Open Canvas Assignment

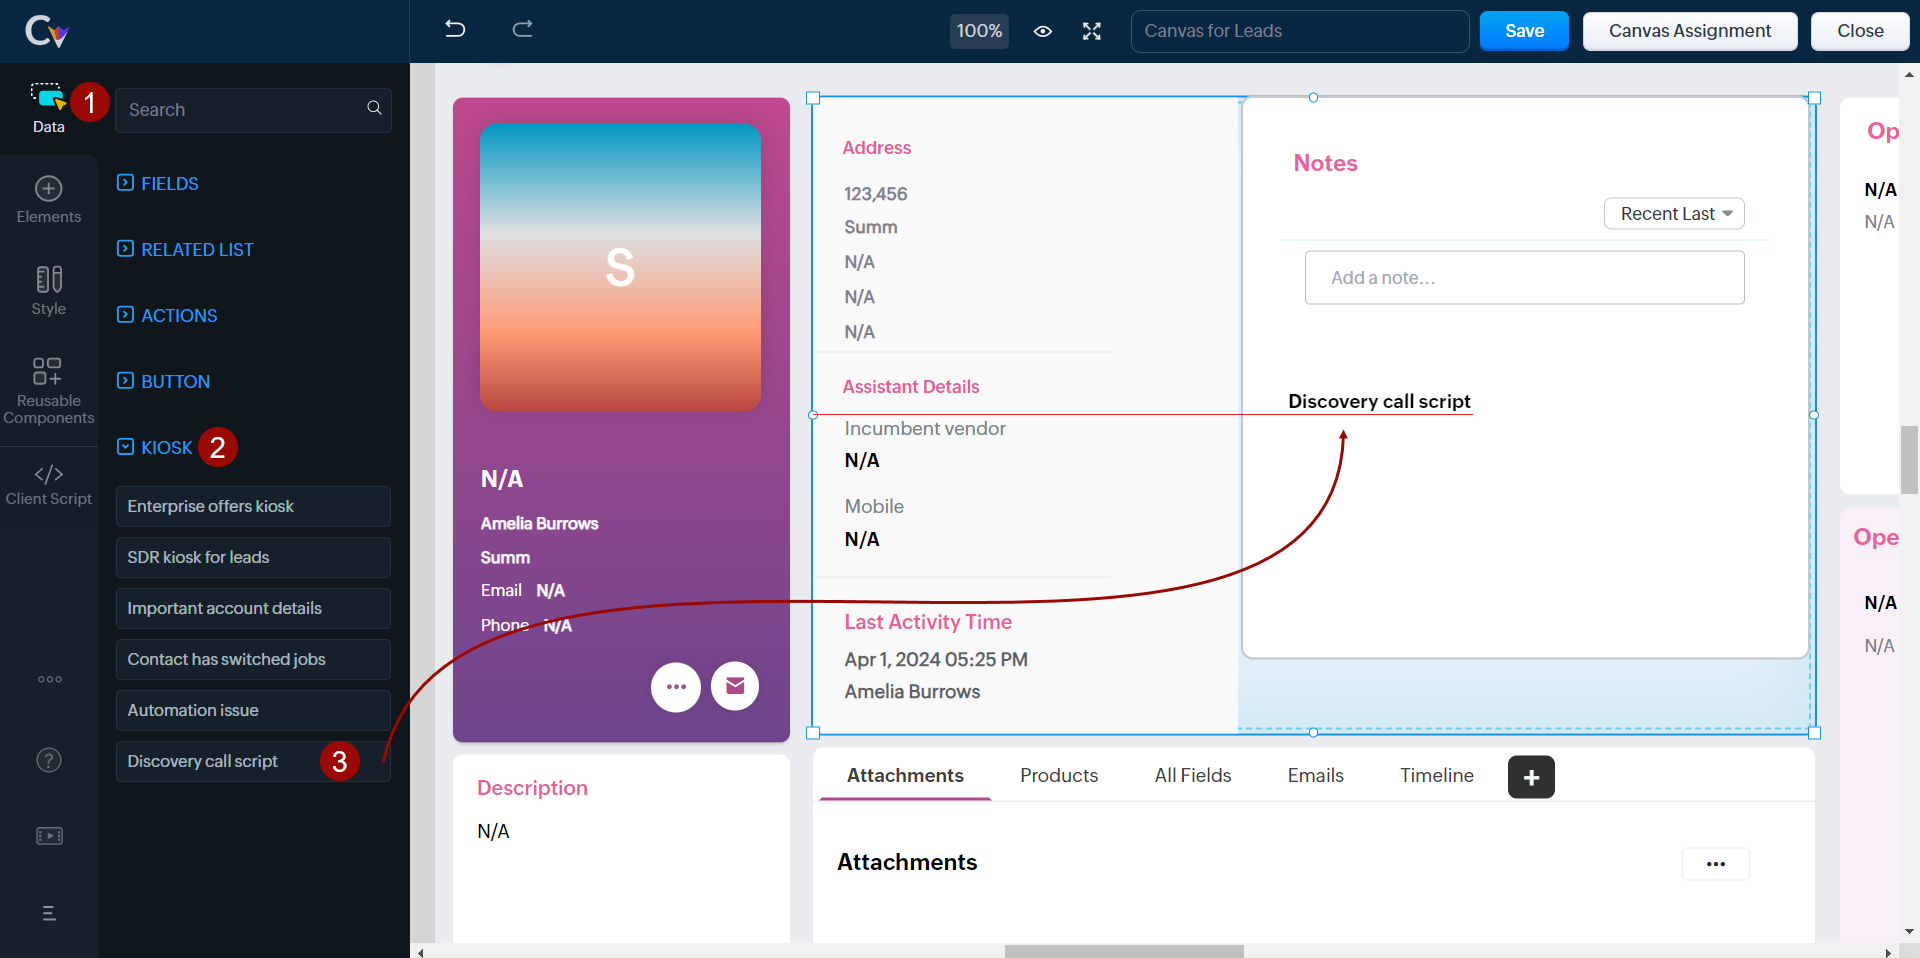1689,31
